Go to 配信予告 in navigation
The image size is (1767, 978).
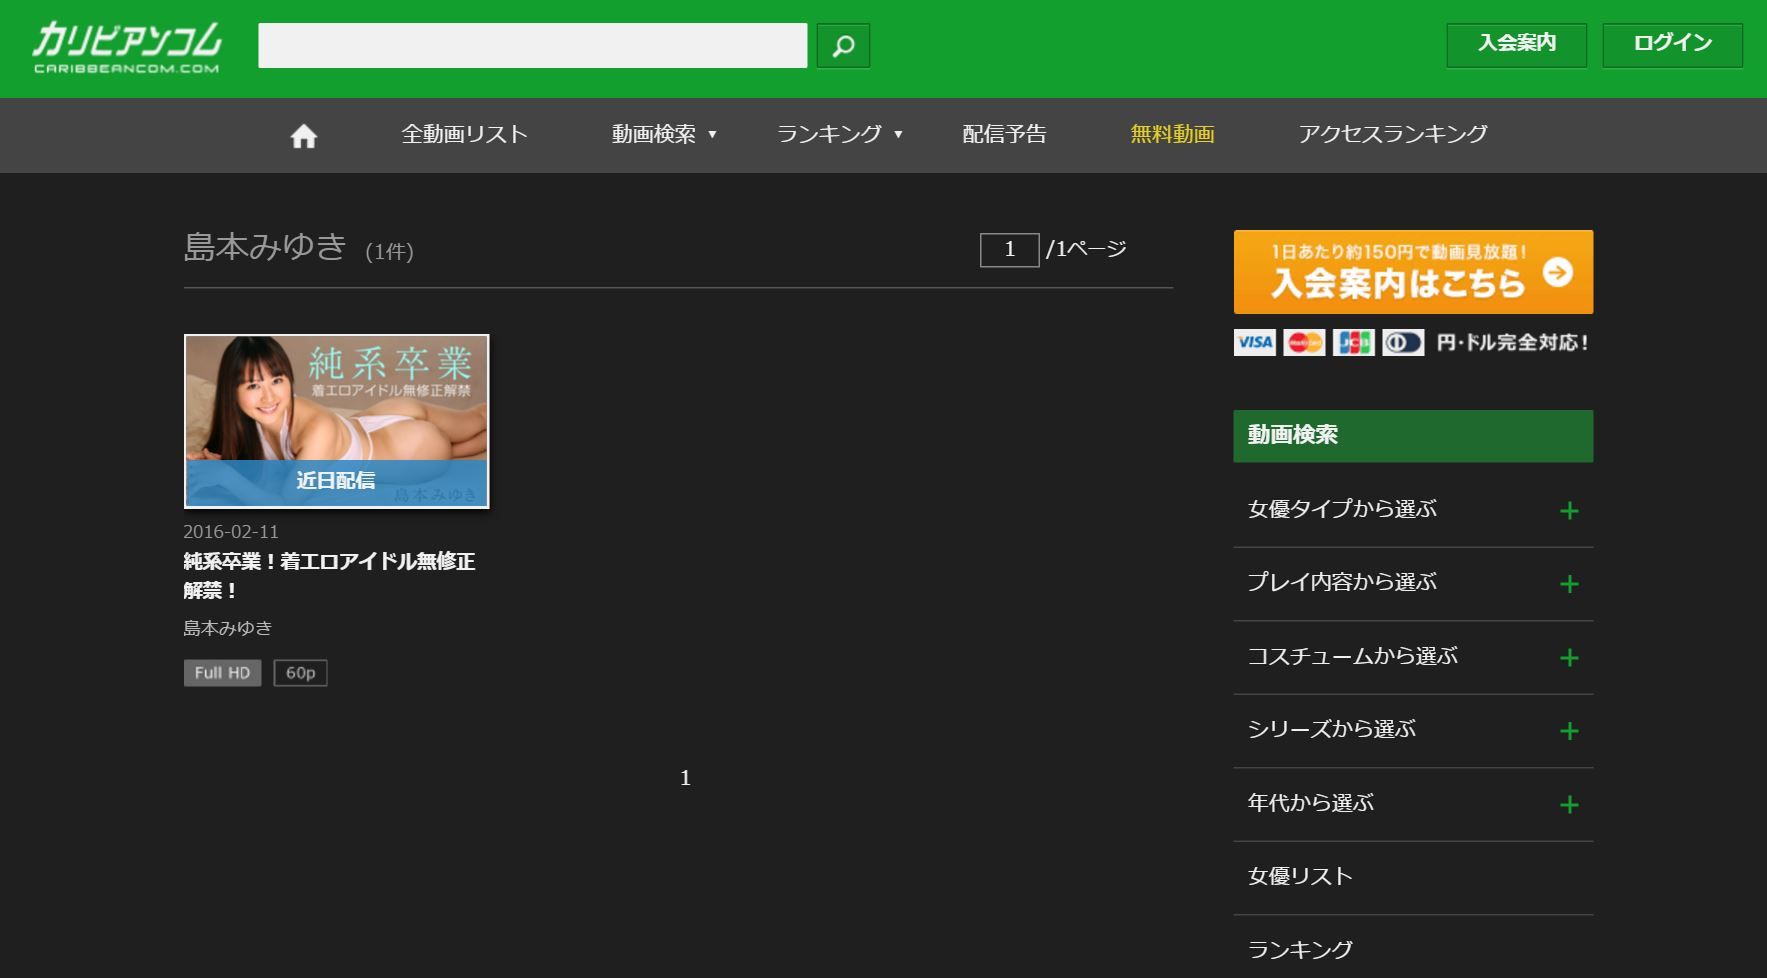1004,135
